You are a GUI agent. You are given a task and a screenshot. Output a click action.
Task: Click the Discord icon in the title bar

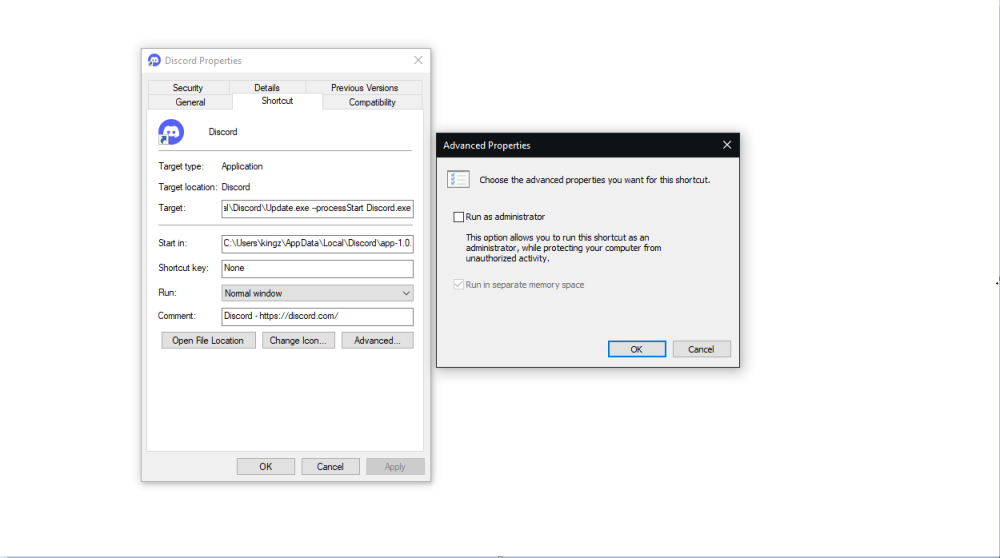[154, 60]
